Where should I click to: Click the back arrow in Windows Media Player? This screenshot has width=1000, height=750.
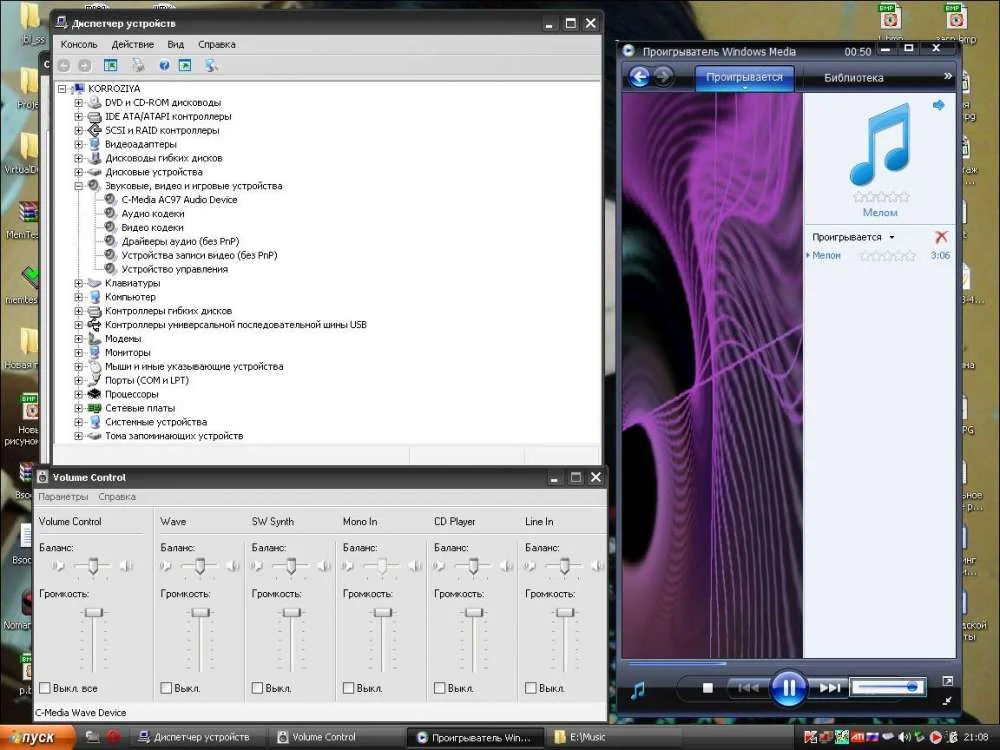point(639,77)
